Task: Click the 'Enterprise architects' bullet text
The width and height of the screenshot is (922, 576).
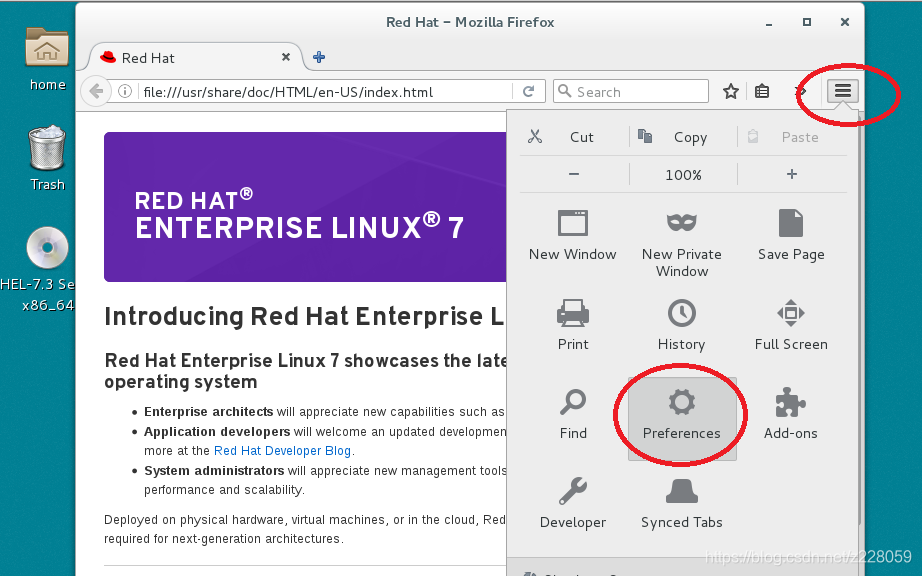Action: pos(208,411)
